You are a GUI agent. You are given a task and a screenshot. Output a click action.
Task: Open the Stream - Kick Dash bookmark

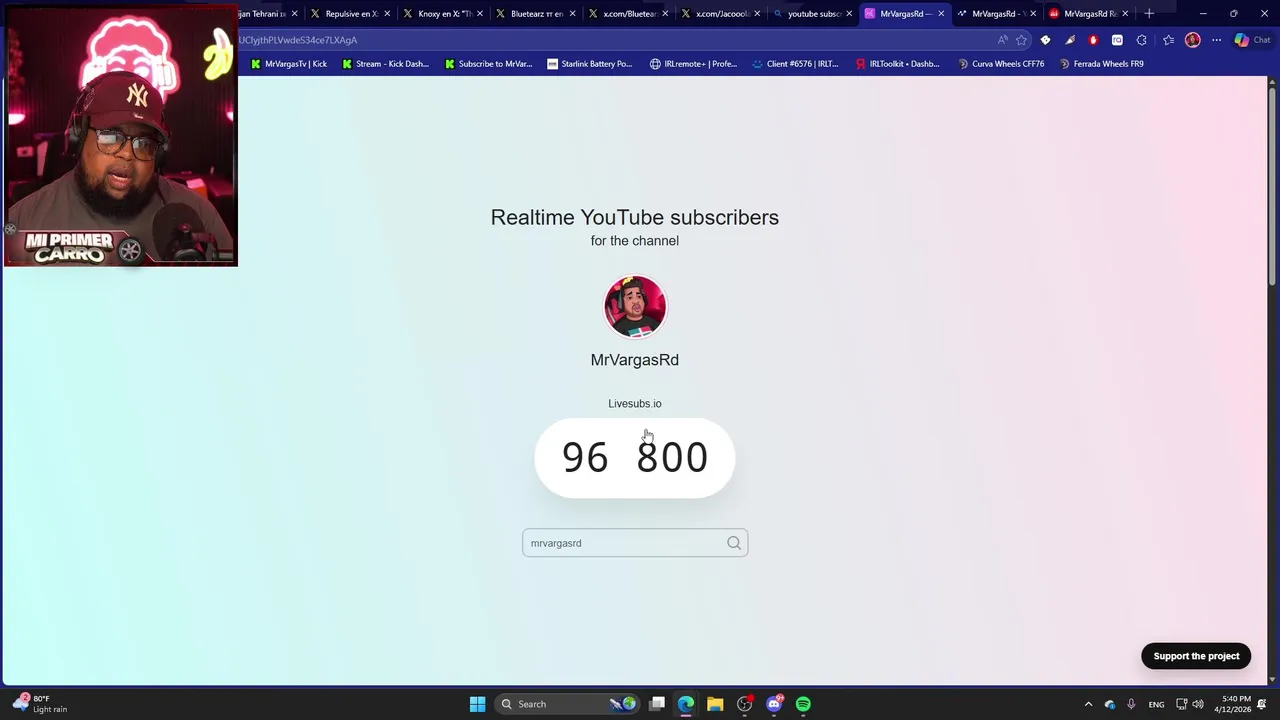[x=386, y=64]
